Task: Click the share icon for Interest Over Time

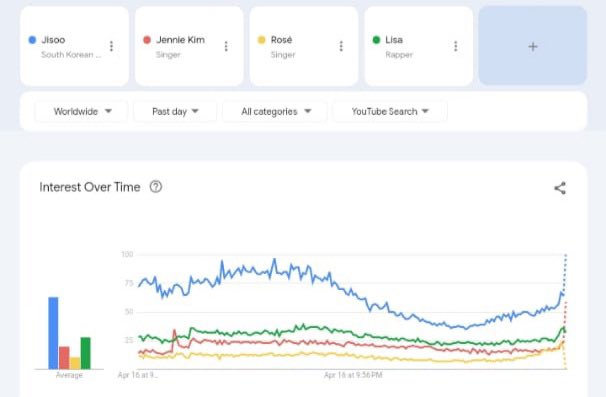Action: click(560, 188)
